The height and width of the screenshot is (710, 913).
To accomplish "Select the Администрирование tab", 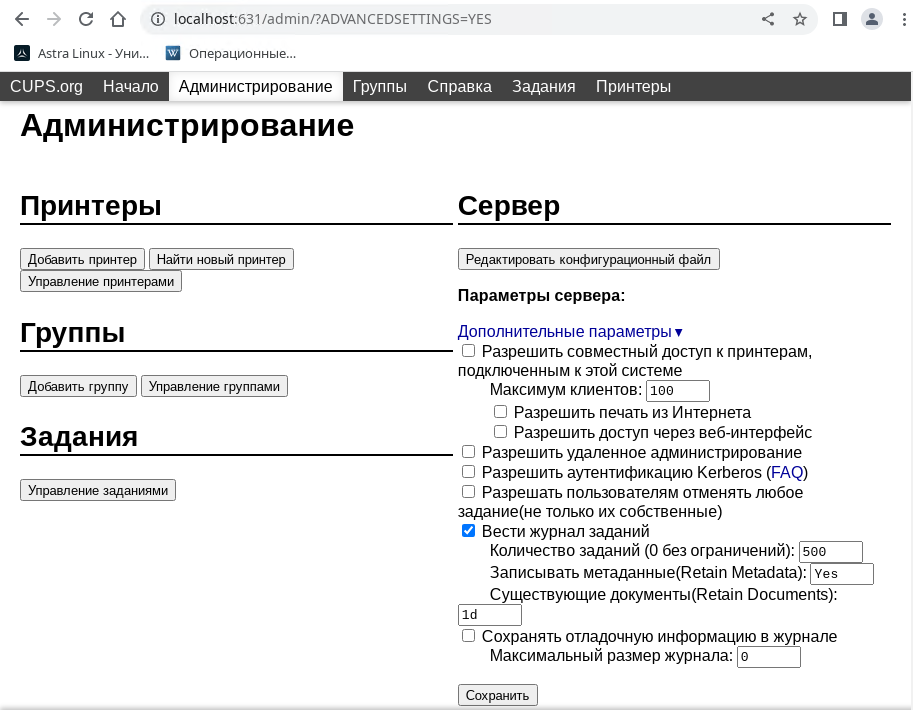I will [x=256, y=86].
